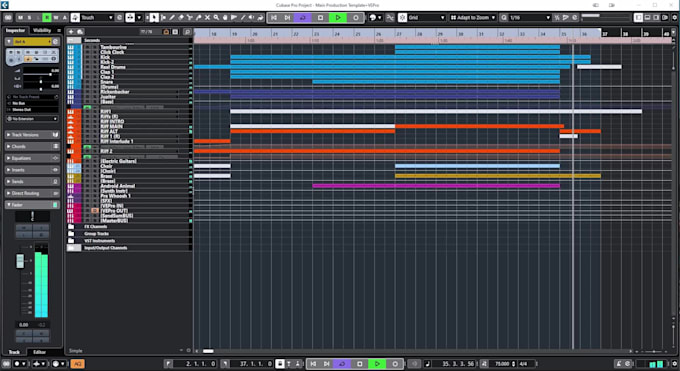The width and height of the screenshot is (680, 371).
Task: Open the Group Tracks folder
Action: (x=129, y=233)
